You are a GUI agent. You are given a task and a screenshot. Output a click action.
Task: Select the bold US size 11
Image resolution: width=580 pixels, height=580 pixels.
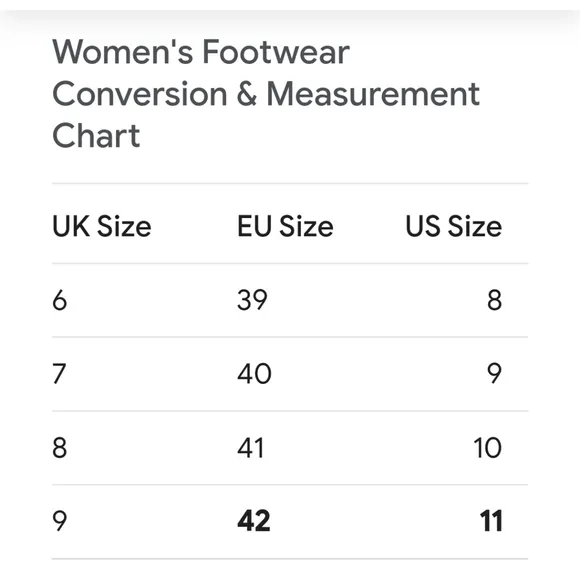(491, 521)
